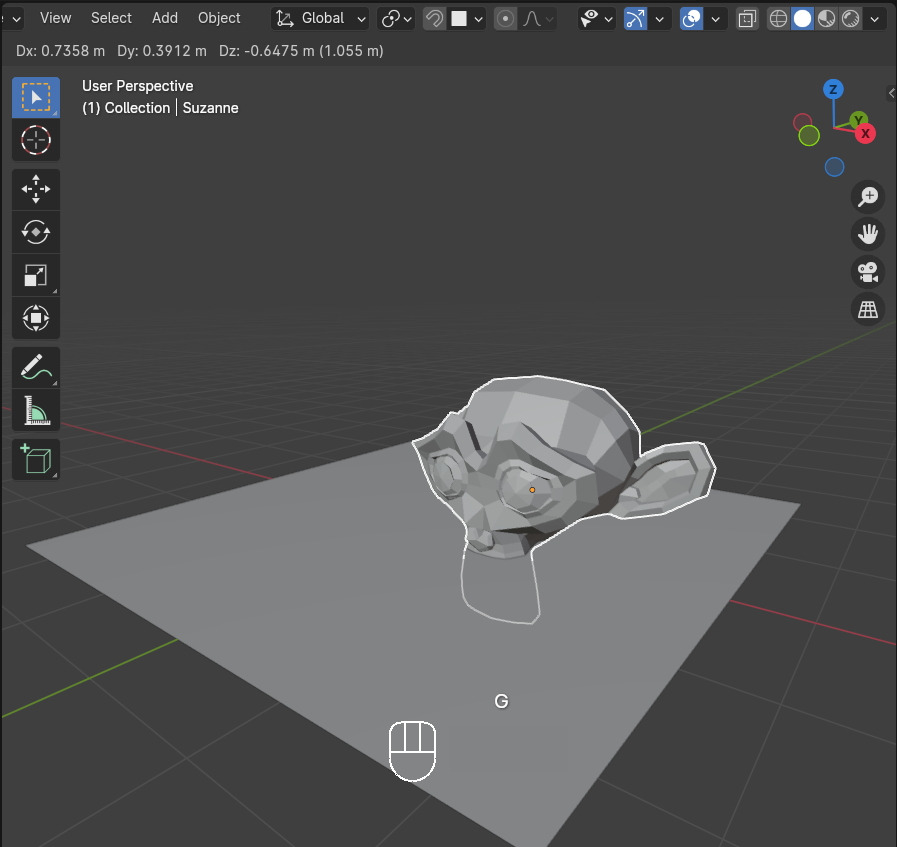Open the overlays options arrow
This screenshot has width=897, height=847.
pyautogui.click(x=715, y=19)
